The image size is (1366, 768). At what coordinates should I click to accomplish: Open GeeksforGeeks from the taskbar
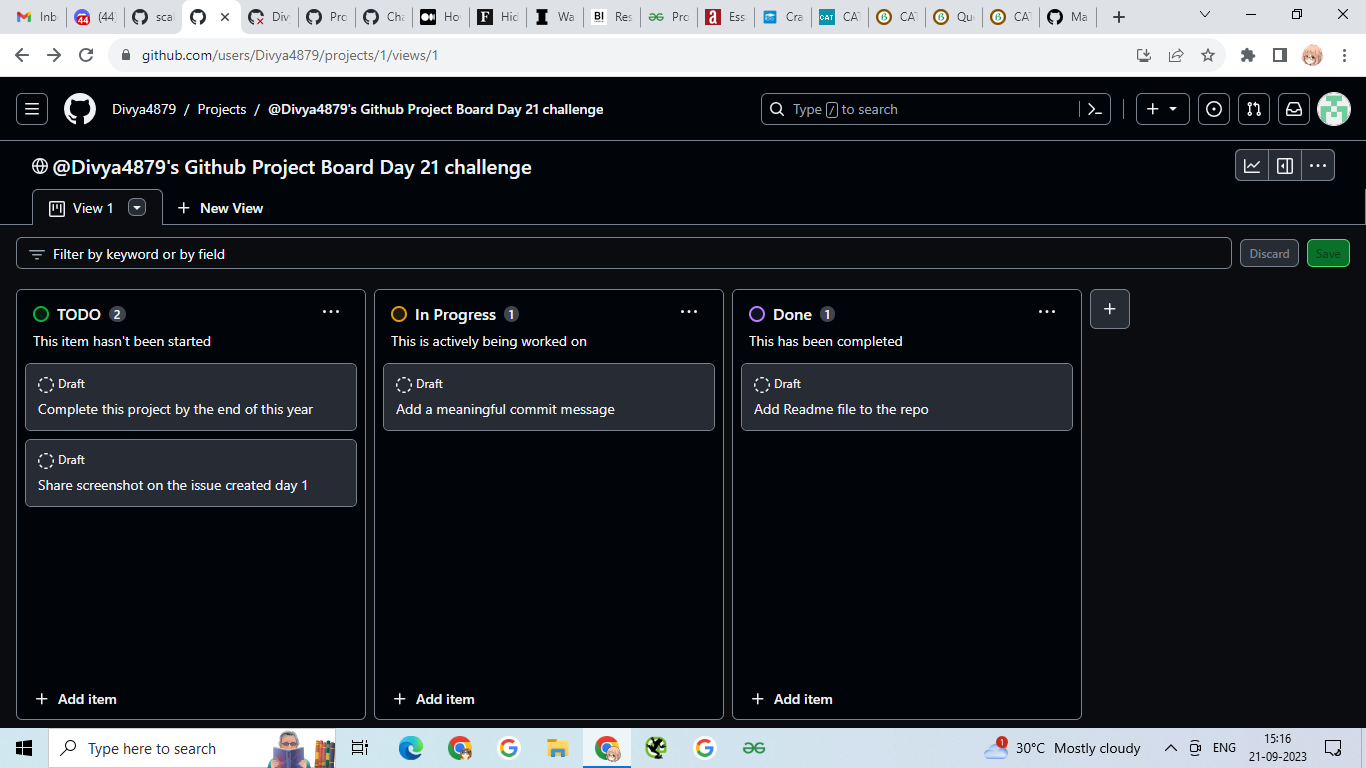coord(754,747)
